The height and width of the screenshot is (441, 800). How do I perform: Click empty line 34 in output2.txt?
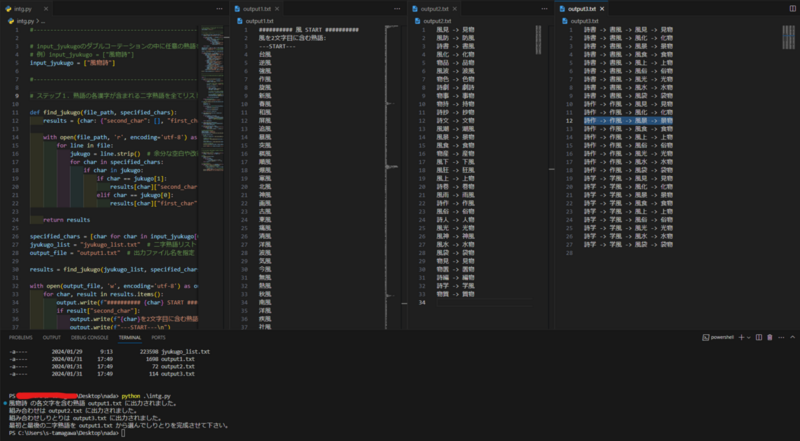pos(484,303)
